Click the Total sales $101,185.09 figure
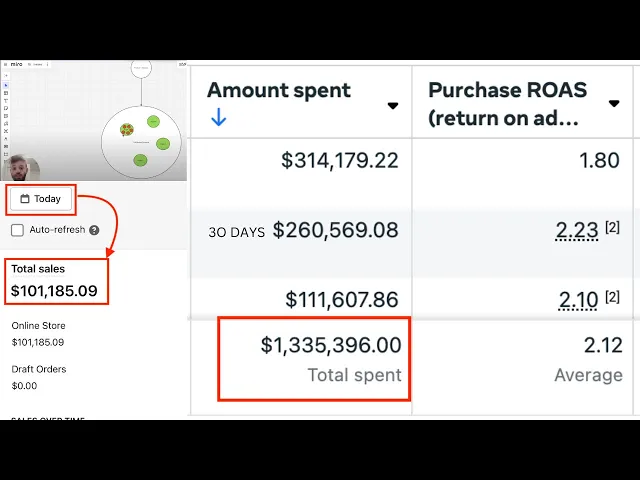This screenshot has width=640, height=480. coord(54,292)
